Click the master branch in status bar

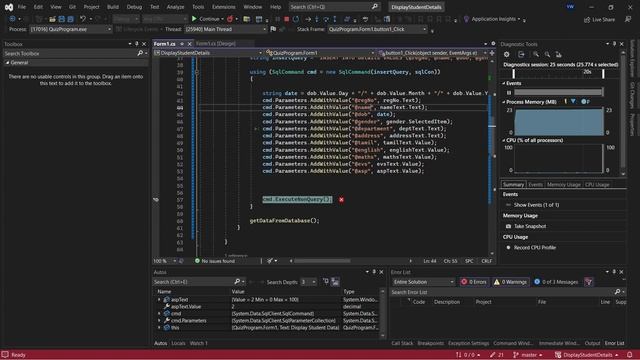click(x=528, y=355)
